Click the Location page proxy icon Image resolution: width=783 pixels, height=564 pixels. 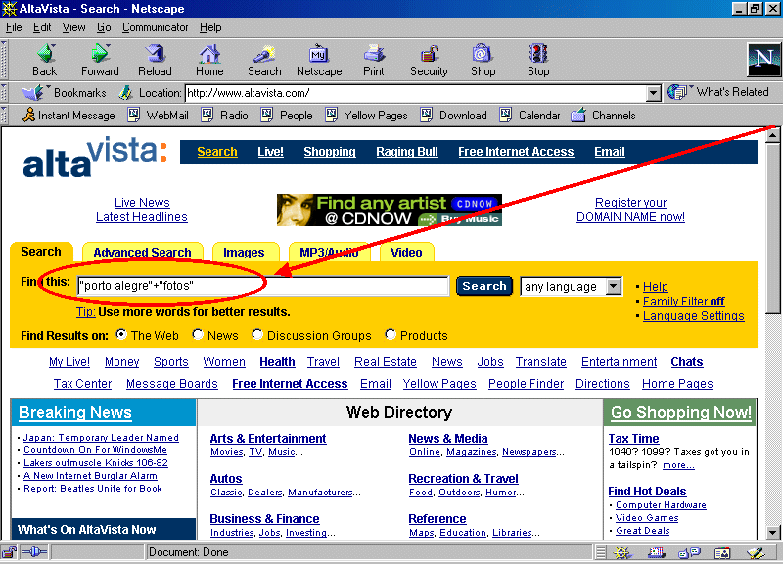click(125, 93)
